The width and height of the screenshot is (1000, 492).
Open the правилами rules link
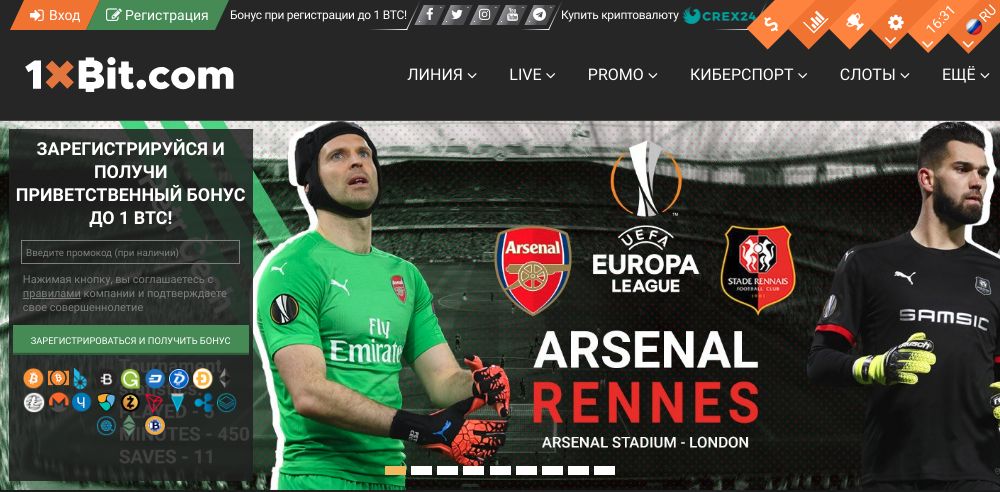(52, 294)
